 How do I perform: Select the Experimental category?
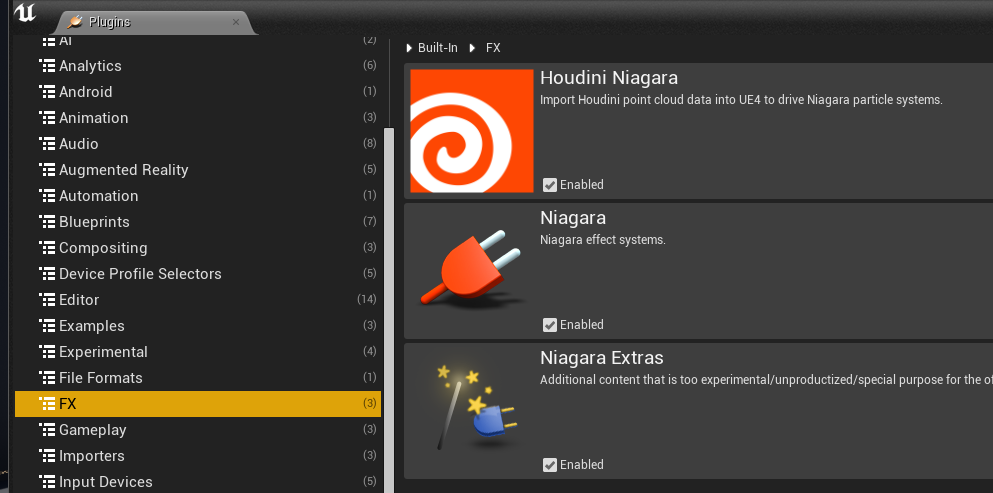pos(198,352)
